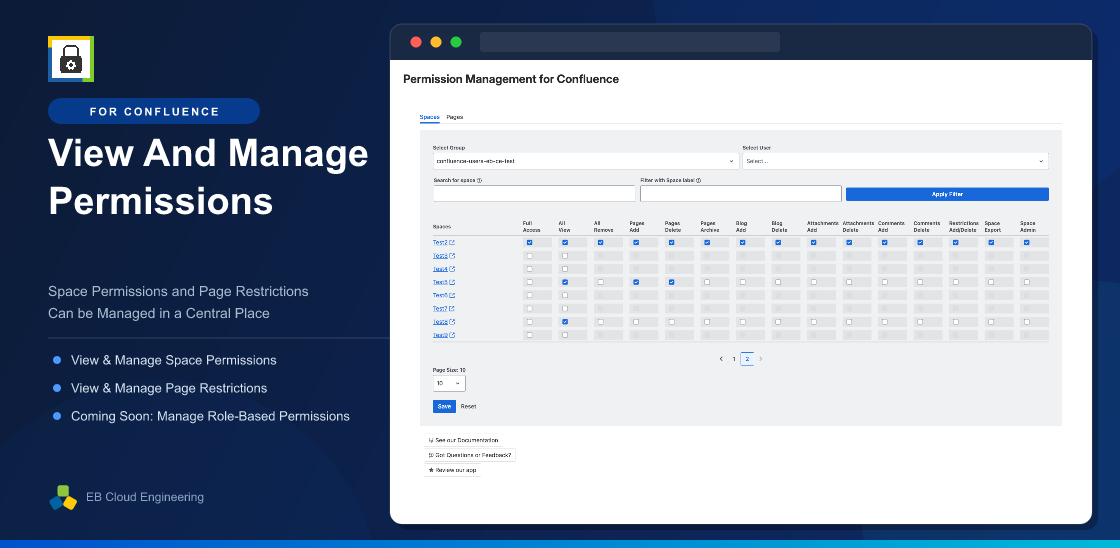Click the Restrictions Add/Delete column header
The height and width of the screenshot is (548, 1120).
pos(964,226)
